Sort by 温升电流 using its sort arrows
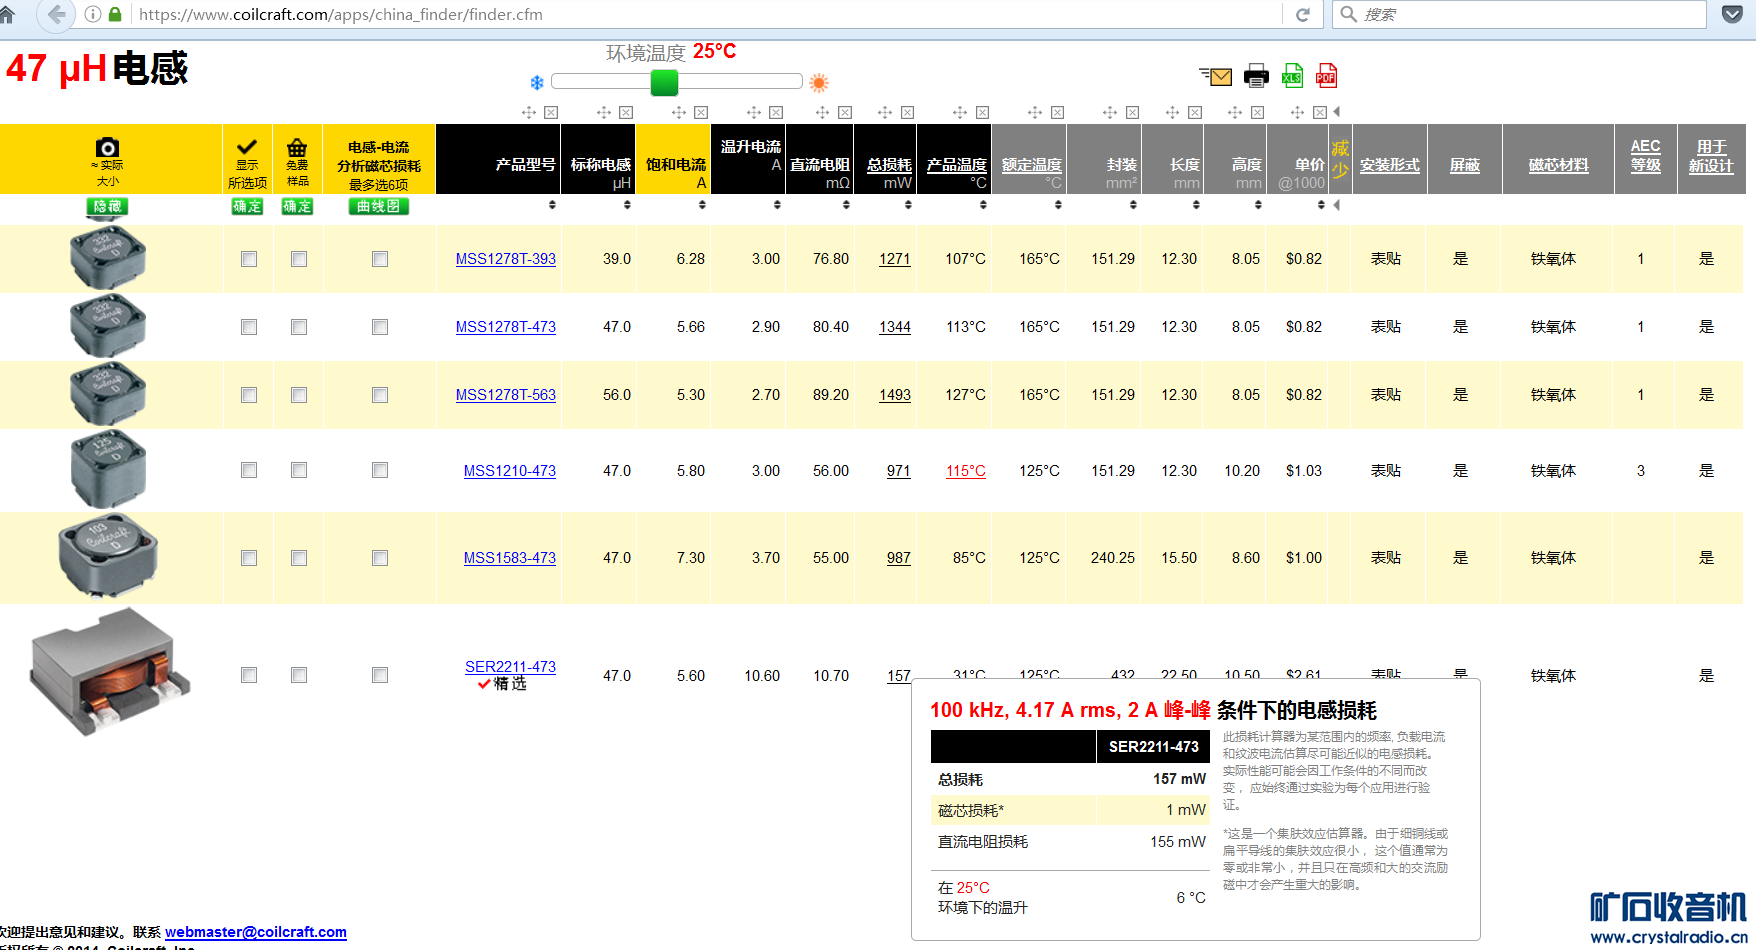The height and width of the screenshot is (950, 1756). (x=777, y=205)
